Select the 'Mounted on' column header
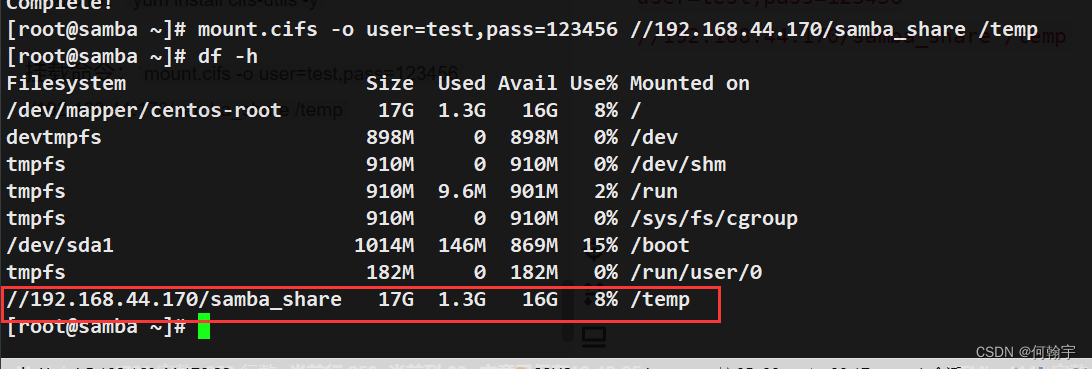The width and height of the screenshot is (1092, 369). 689,84
